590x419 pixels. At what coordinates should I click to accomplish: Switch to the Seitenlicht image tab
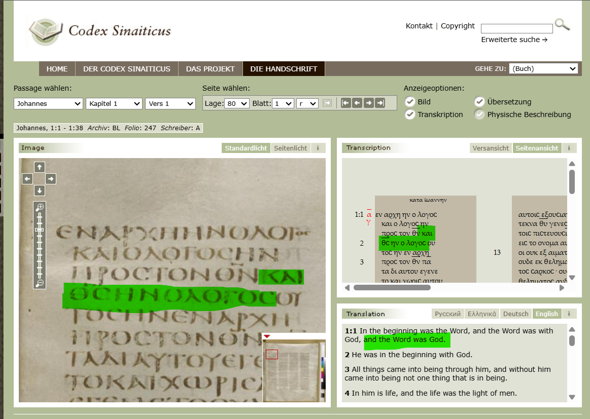290,148
